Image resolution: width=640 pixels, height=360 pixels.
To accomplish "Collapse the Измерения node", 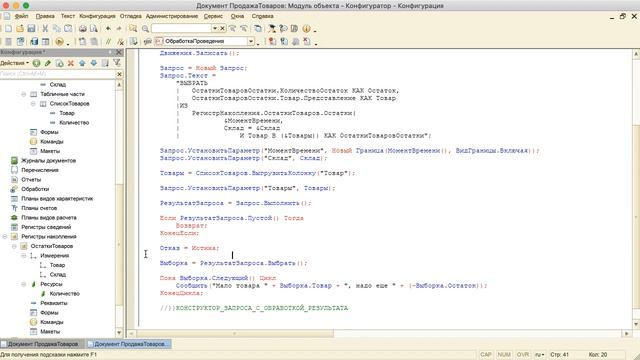I will click(24, 256).
